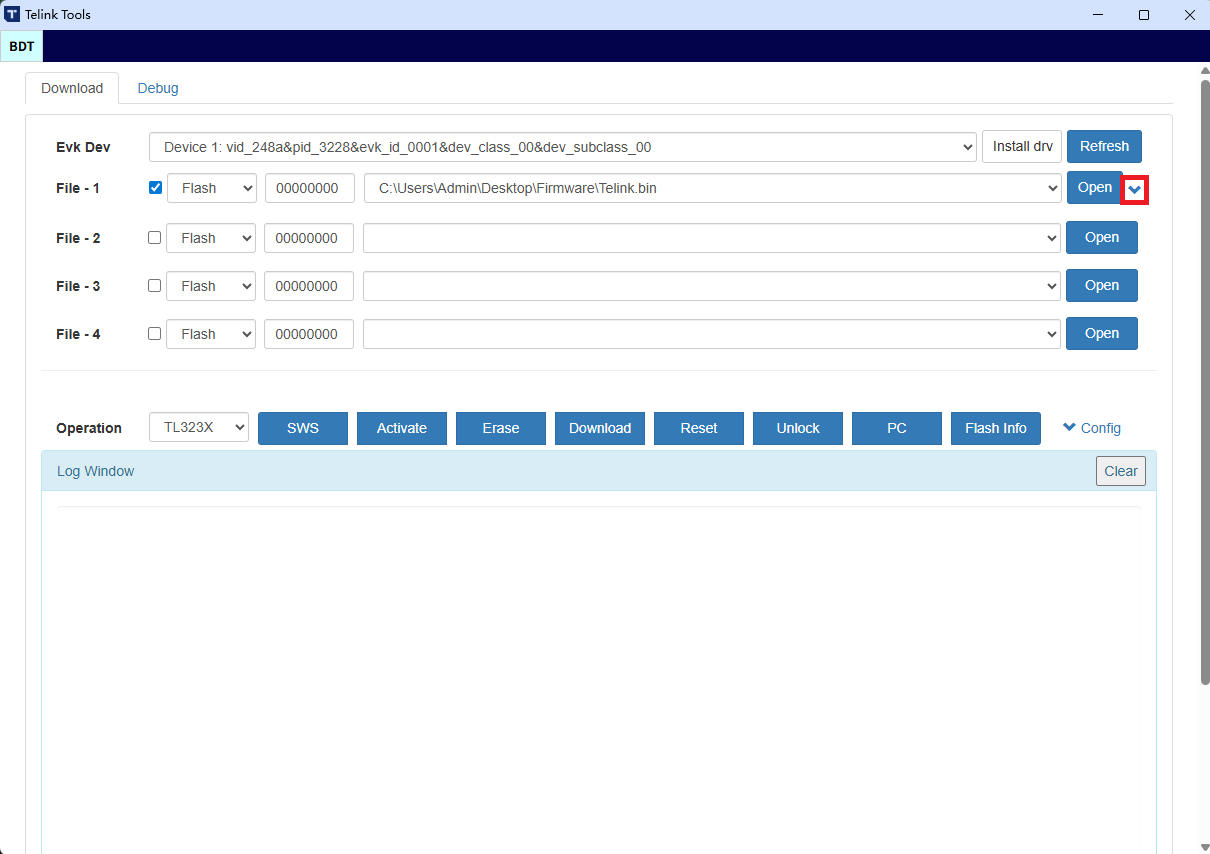The height and width of the screenshot is (854, 1210).
Task: Erase the chip flash
Action: tap(500, 428)
